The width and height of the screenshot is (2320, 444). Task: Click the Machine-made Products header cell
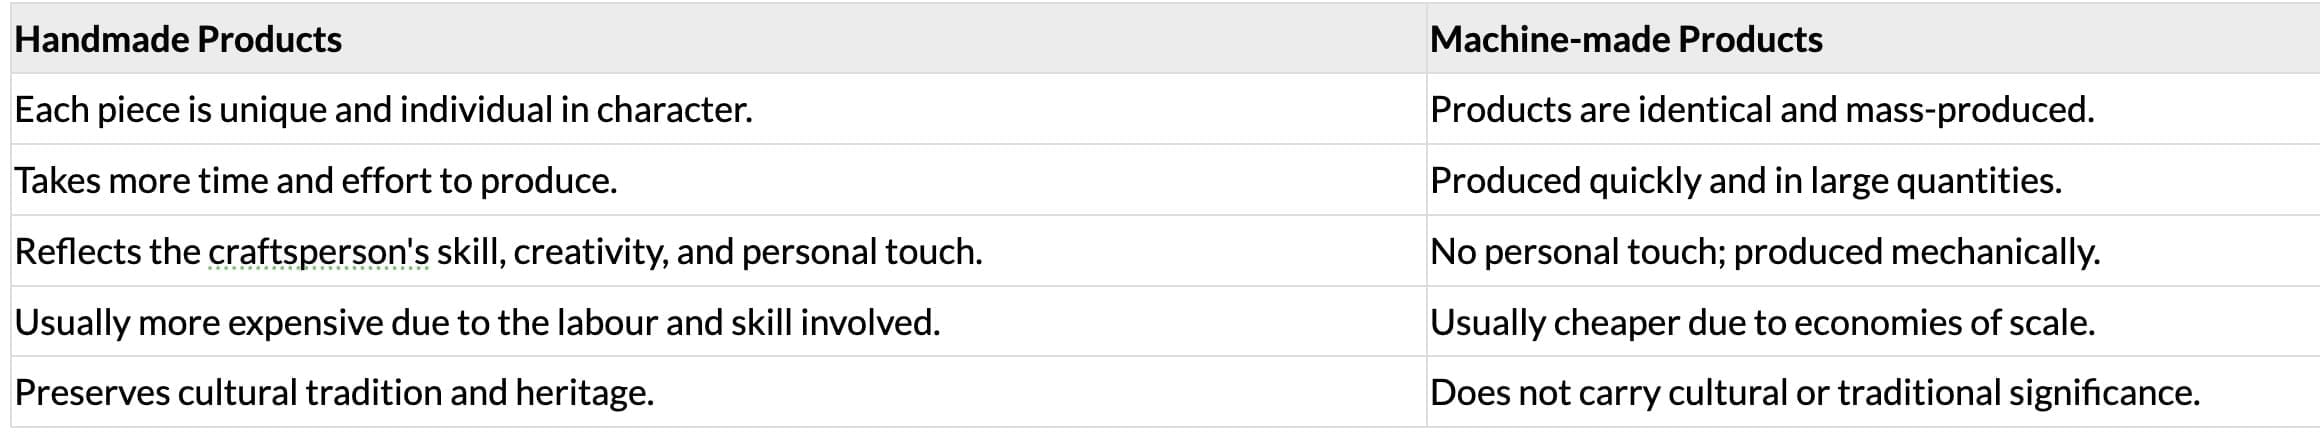click(1626, 40)
